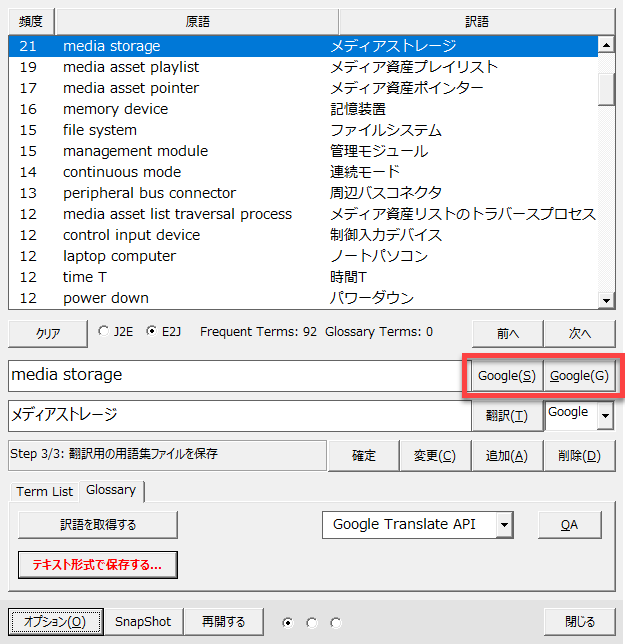The height and width of the screenshot is (644, 625).
Task: Click the テキスト形式で保存する button
Action: point(98,564)
